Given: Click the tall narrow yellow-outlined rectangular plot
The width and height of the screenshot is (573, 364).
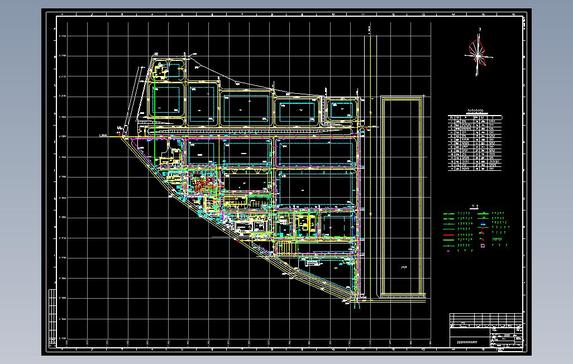Looking at the screenshot, I should 403,196.
